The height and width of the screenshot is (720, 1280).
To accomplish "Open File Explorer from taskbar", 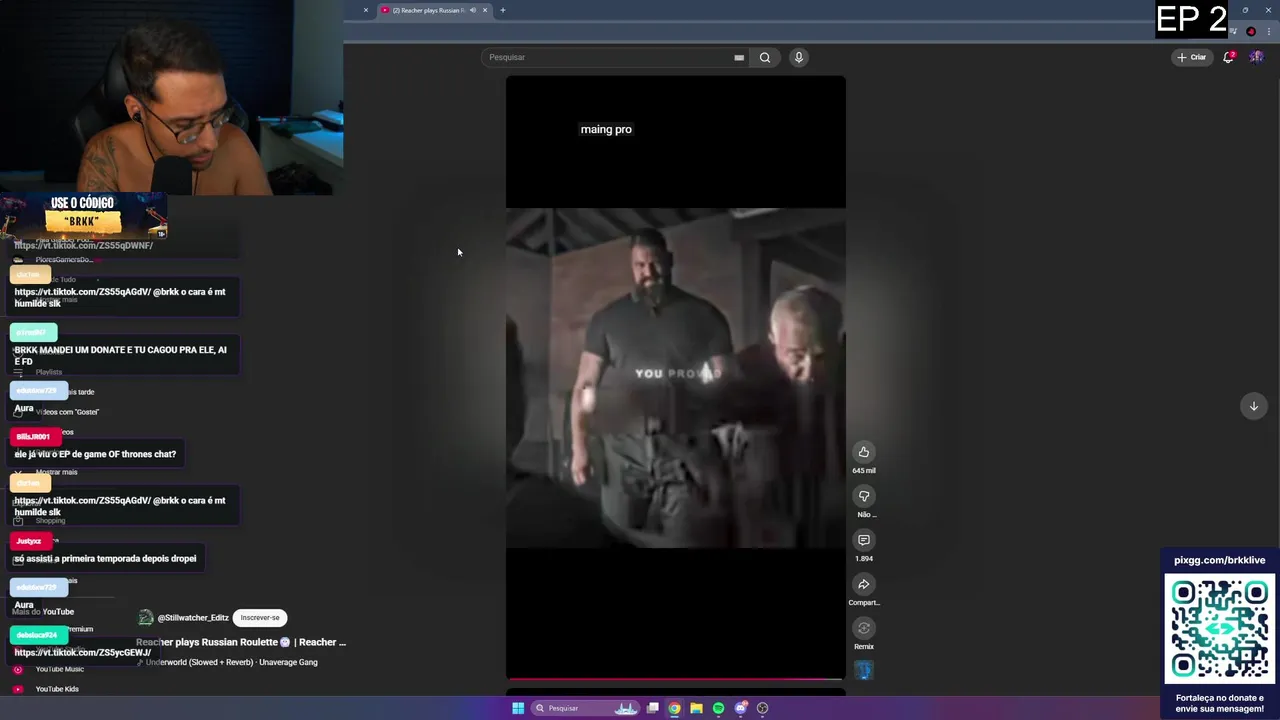I will tap(696, 708).
